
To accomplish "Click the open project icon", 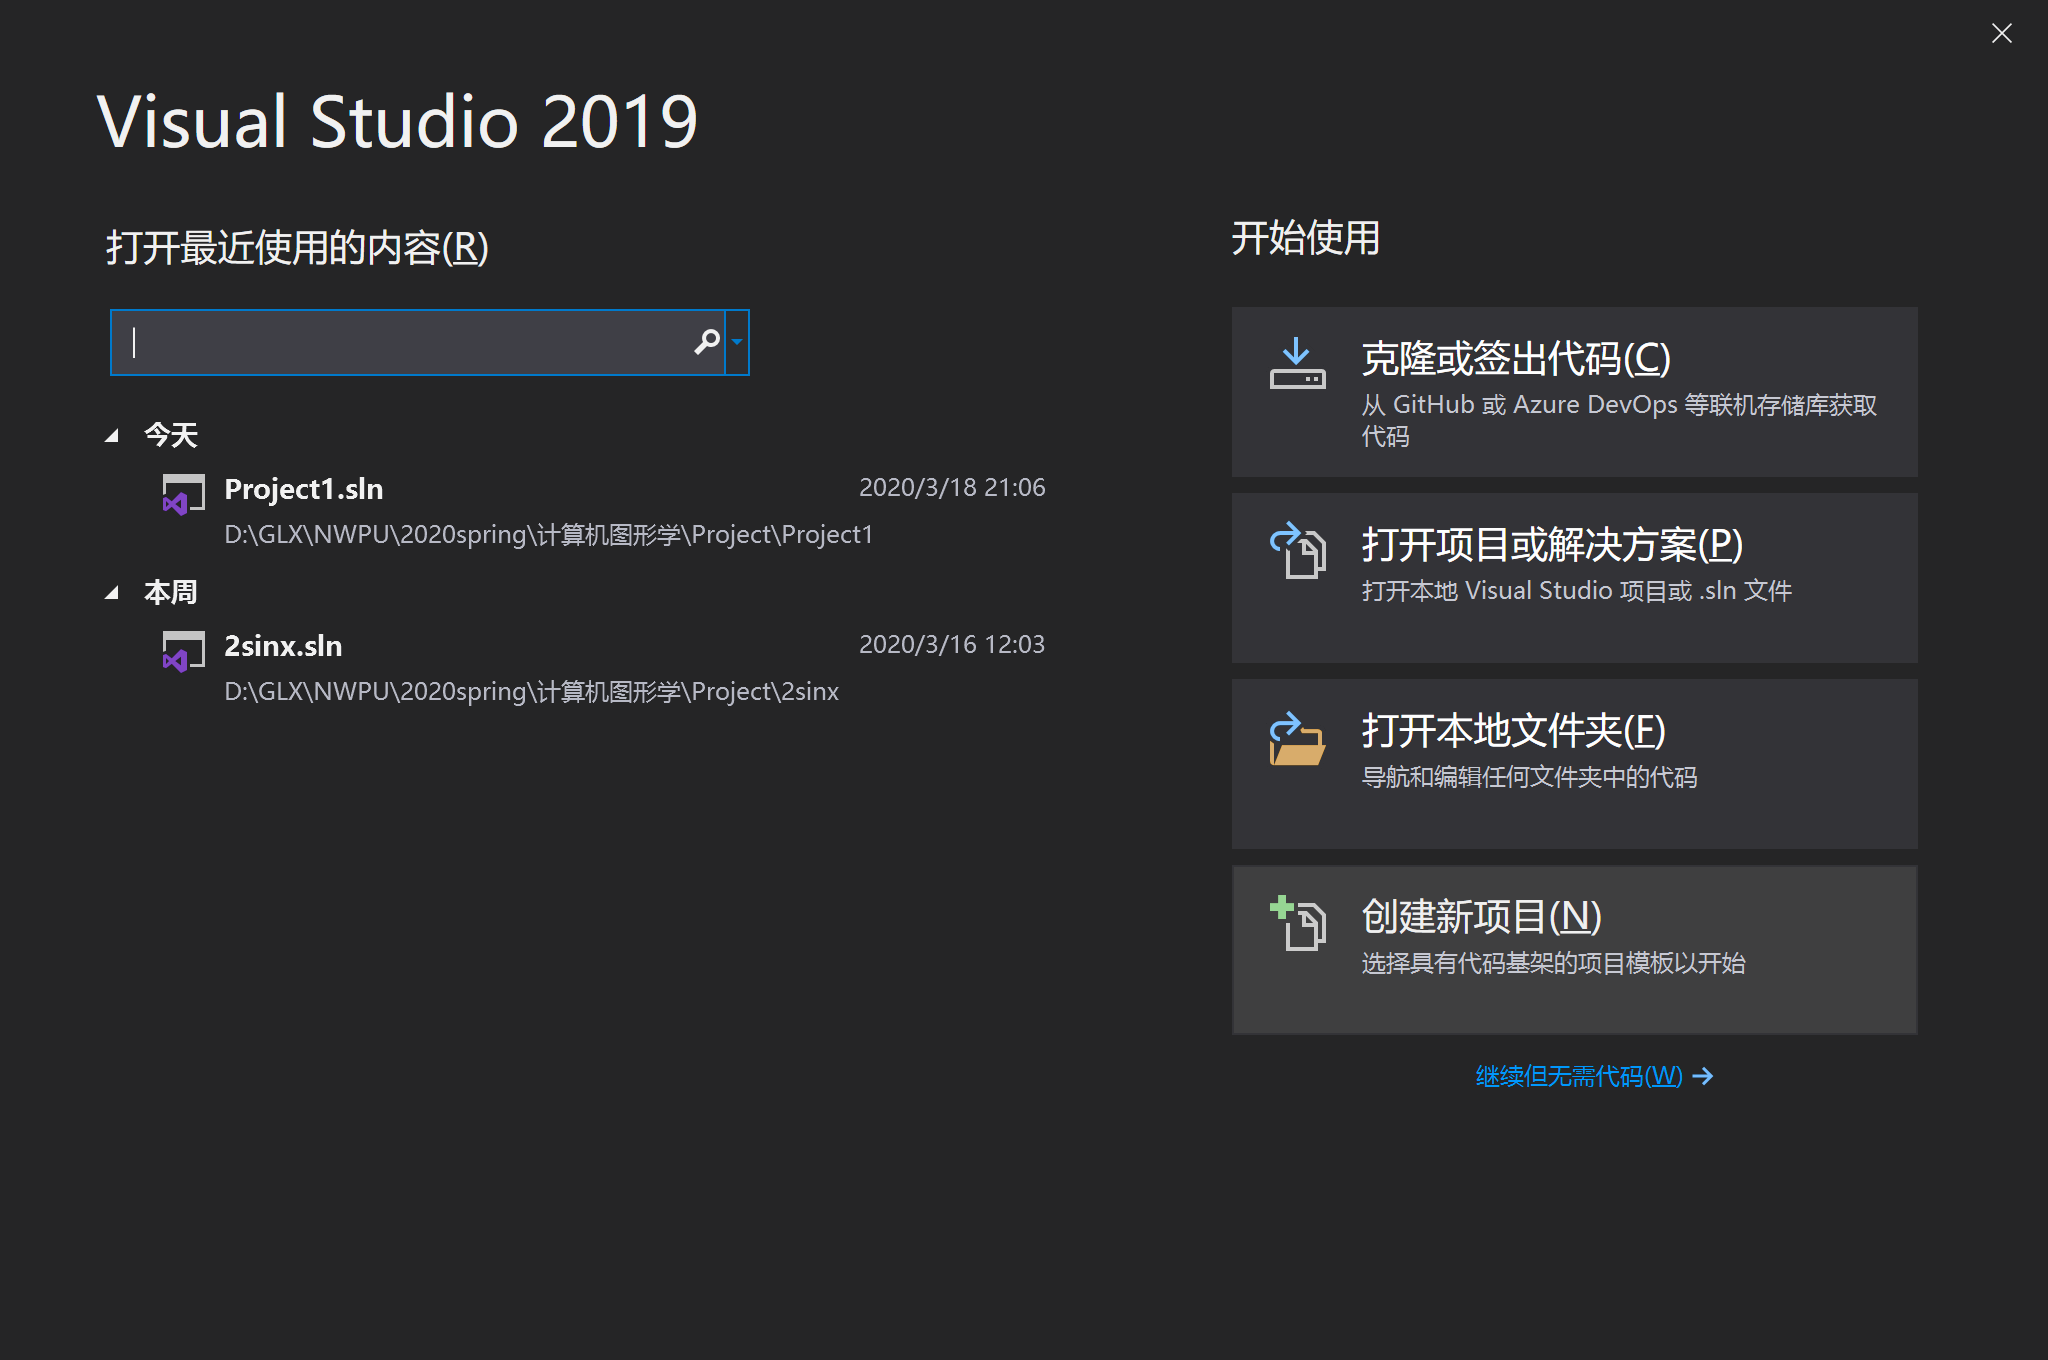I will [1297, 550].
